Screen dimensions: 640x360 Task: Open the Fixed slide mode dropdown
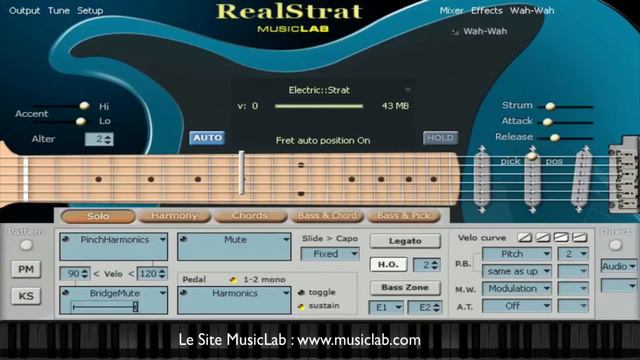[330, 254]
